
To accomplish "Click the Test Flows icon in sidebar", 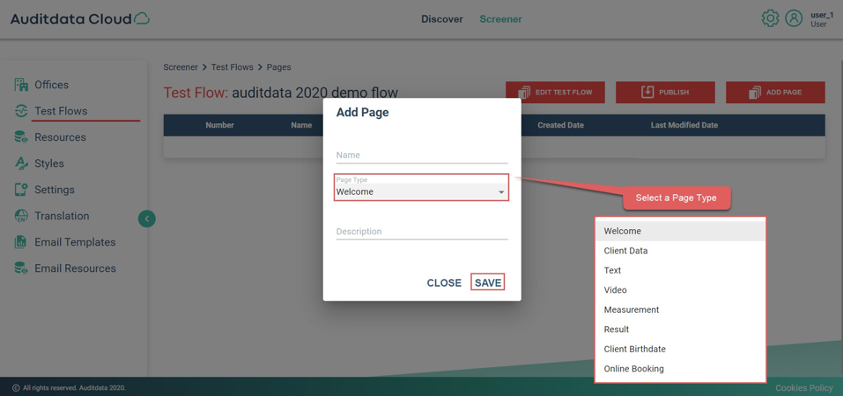I will coord(21,111).
